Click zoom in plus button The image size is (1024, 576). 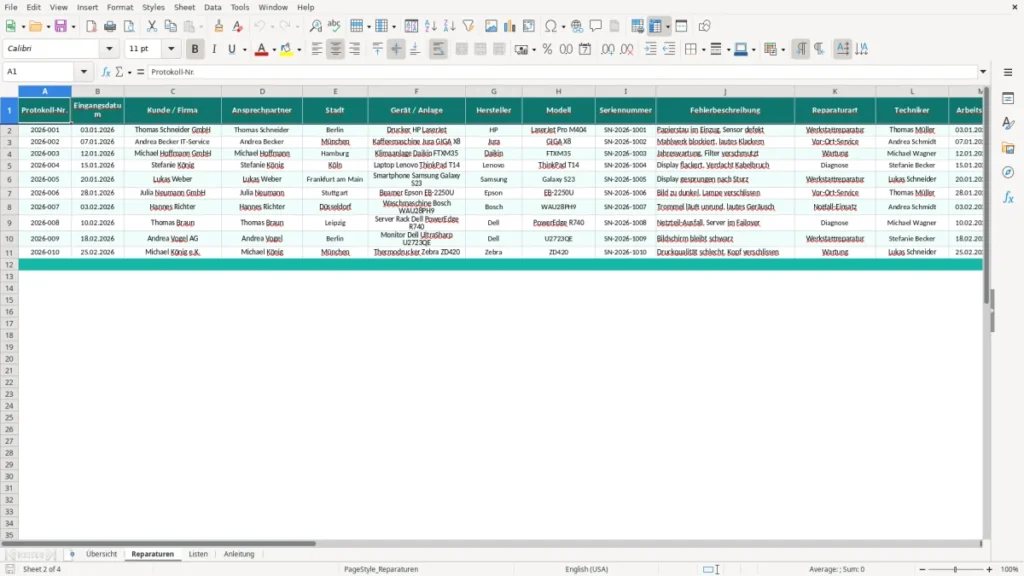coord(989,569)
